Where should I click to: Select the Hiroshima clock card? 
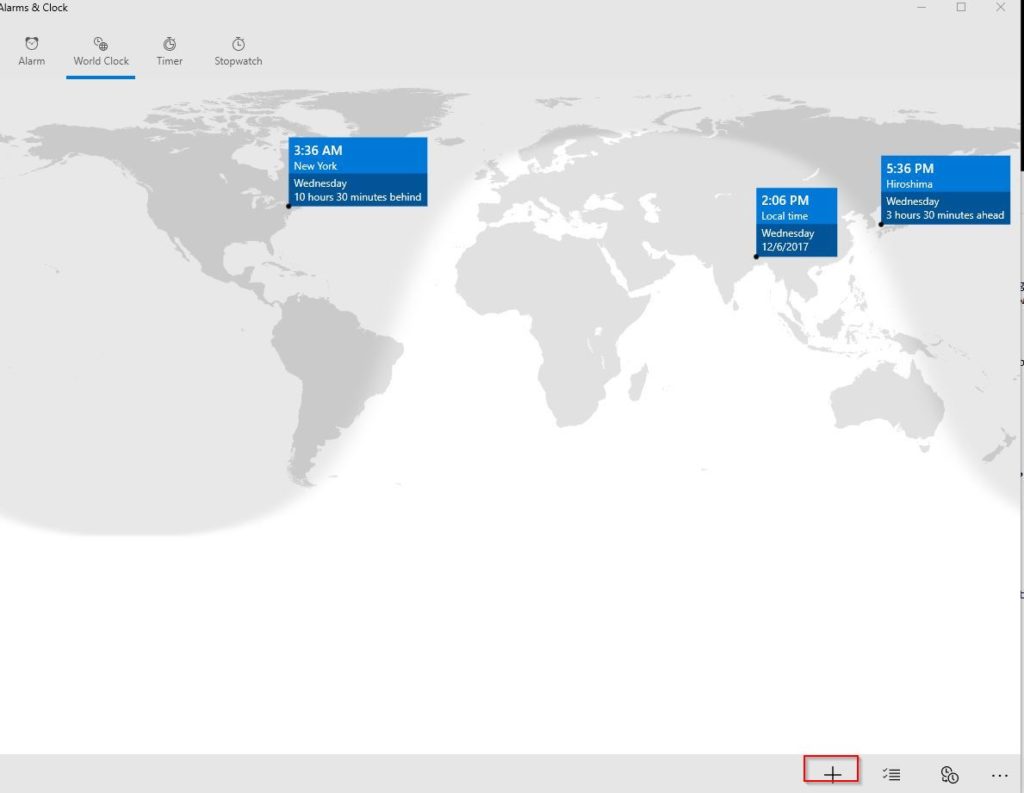pos(945,190)
